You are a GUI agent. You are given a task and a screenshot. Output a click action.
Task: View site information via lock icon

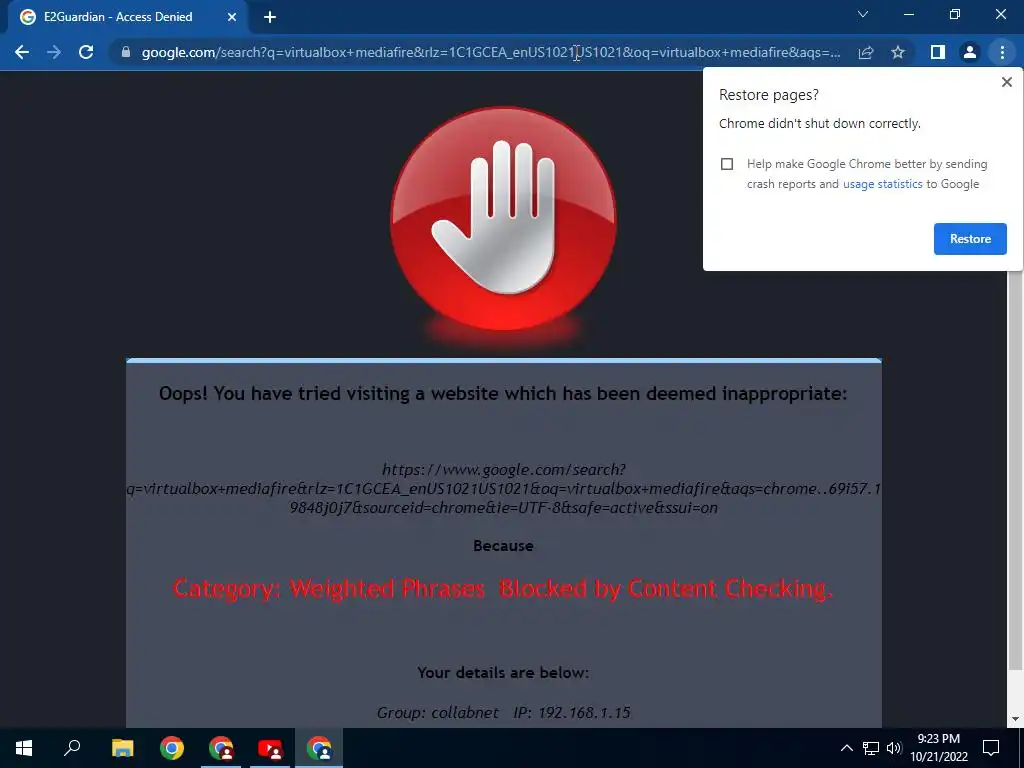coord(126,52)
